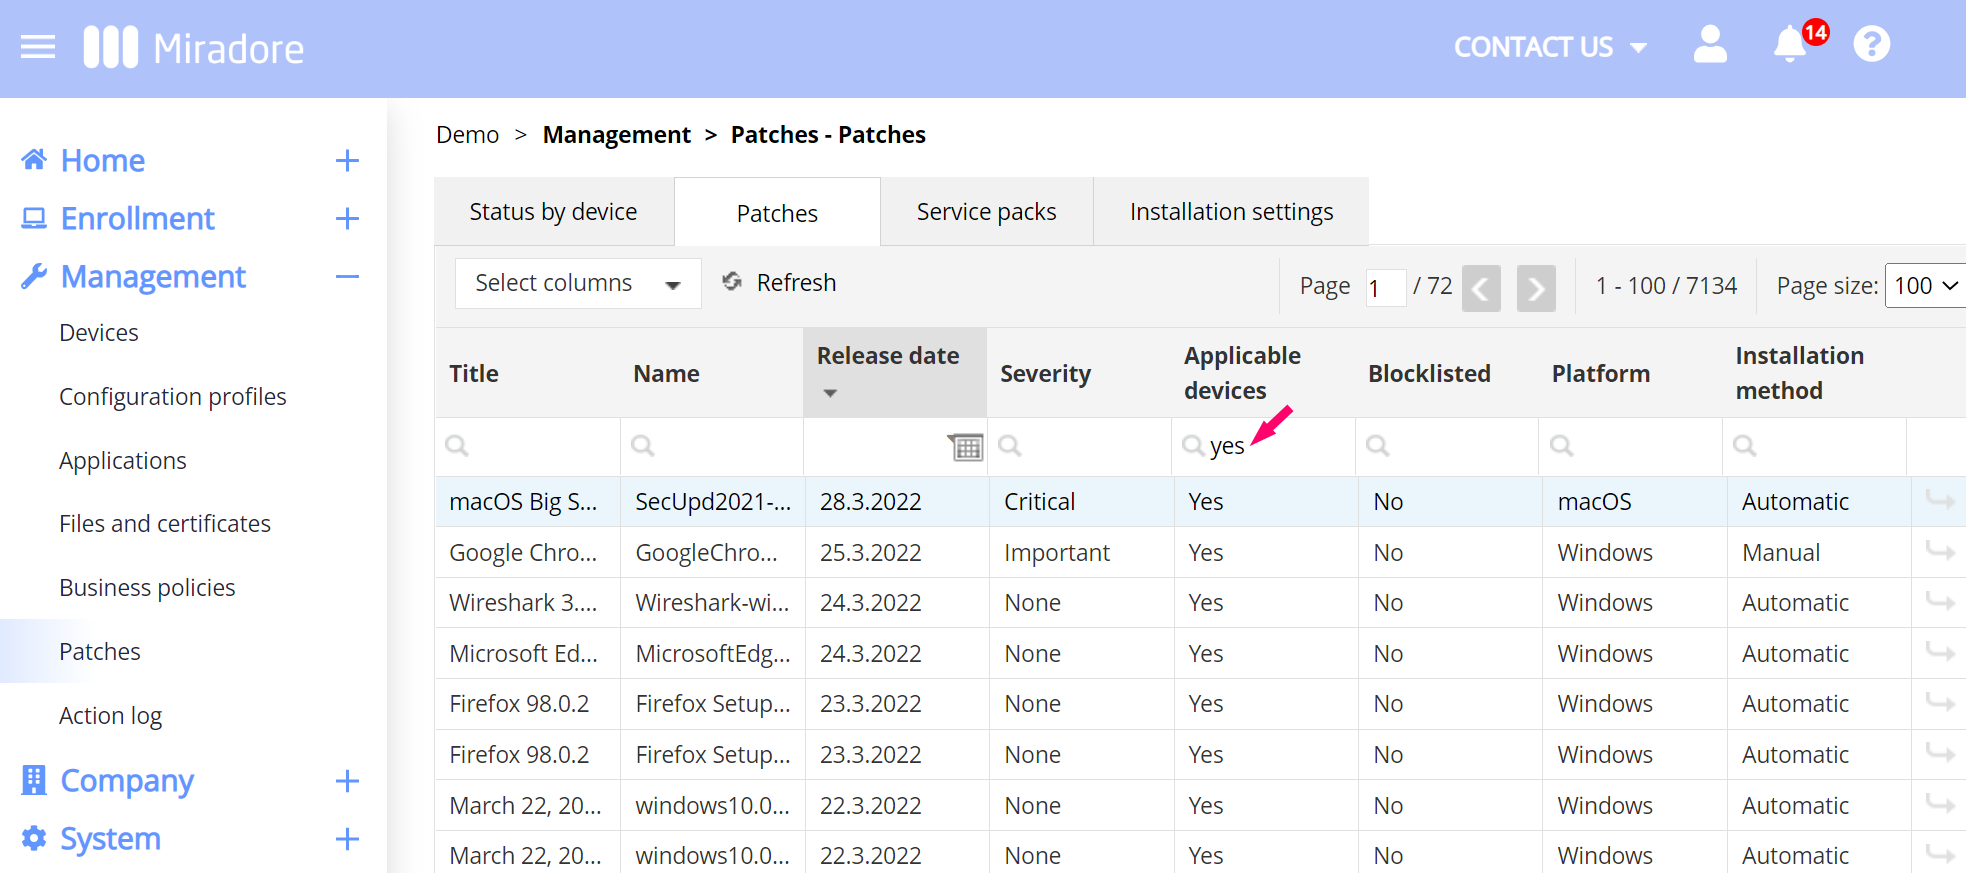1966x873 pixels.
Task: Open row arrow for macOS Big Sur patch
Action: pyautogui.click(x=1940, y=500)
